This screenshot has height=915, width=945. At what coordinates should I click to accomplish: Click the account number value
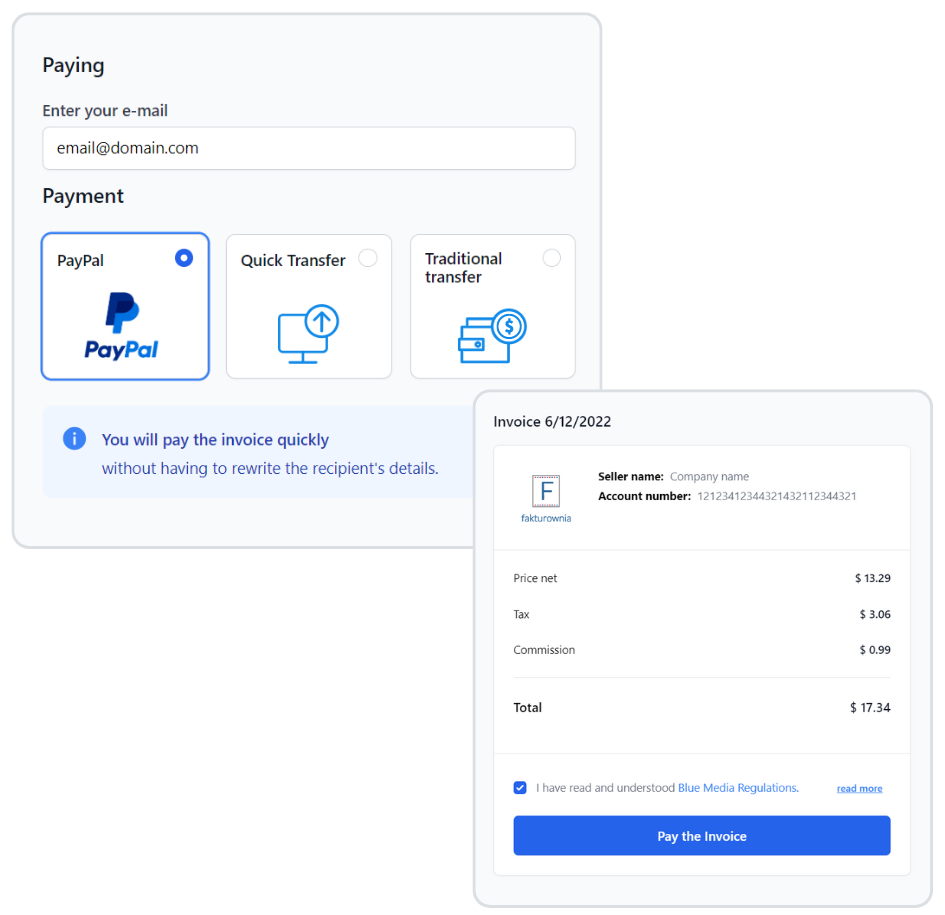(x=777, y=496)
